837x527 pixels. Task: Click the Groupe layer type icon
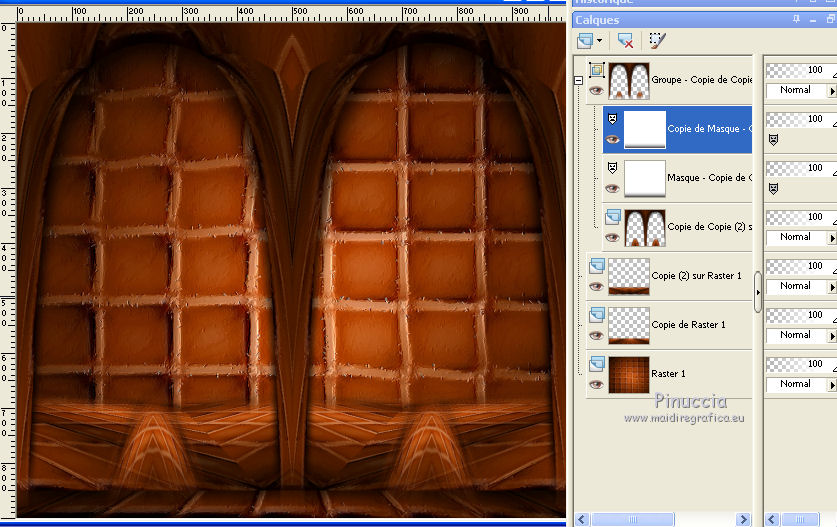[x=597, y=70]
